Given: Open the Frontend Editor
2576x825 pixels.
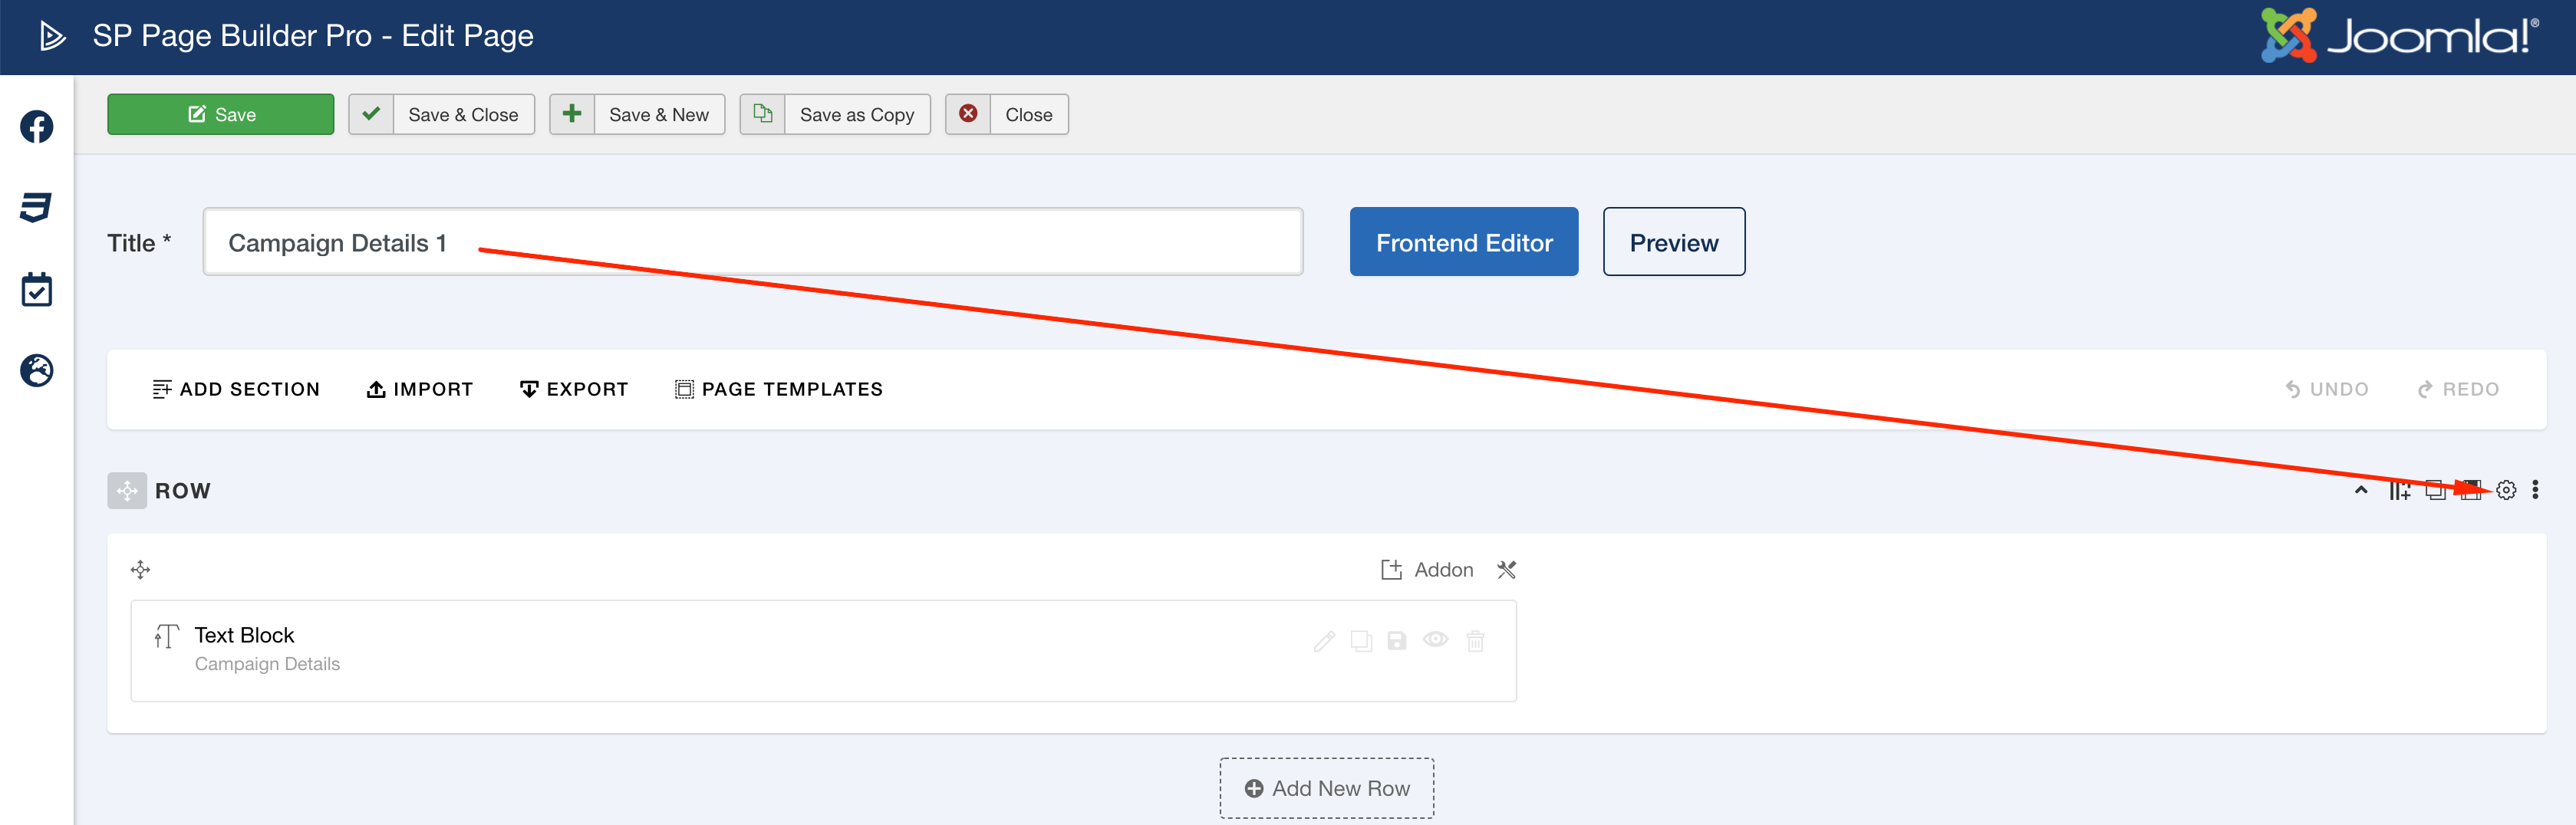Looking at the screenshot, I should click(x=1463, y=241).
